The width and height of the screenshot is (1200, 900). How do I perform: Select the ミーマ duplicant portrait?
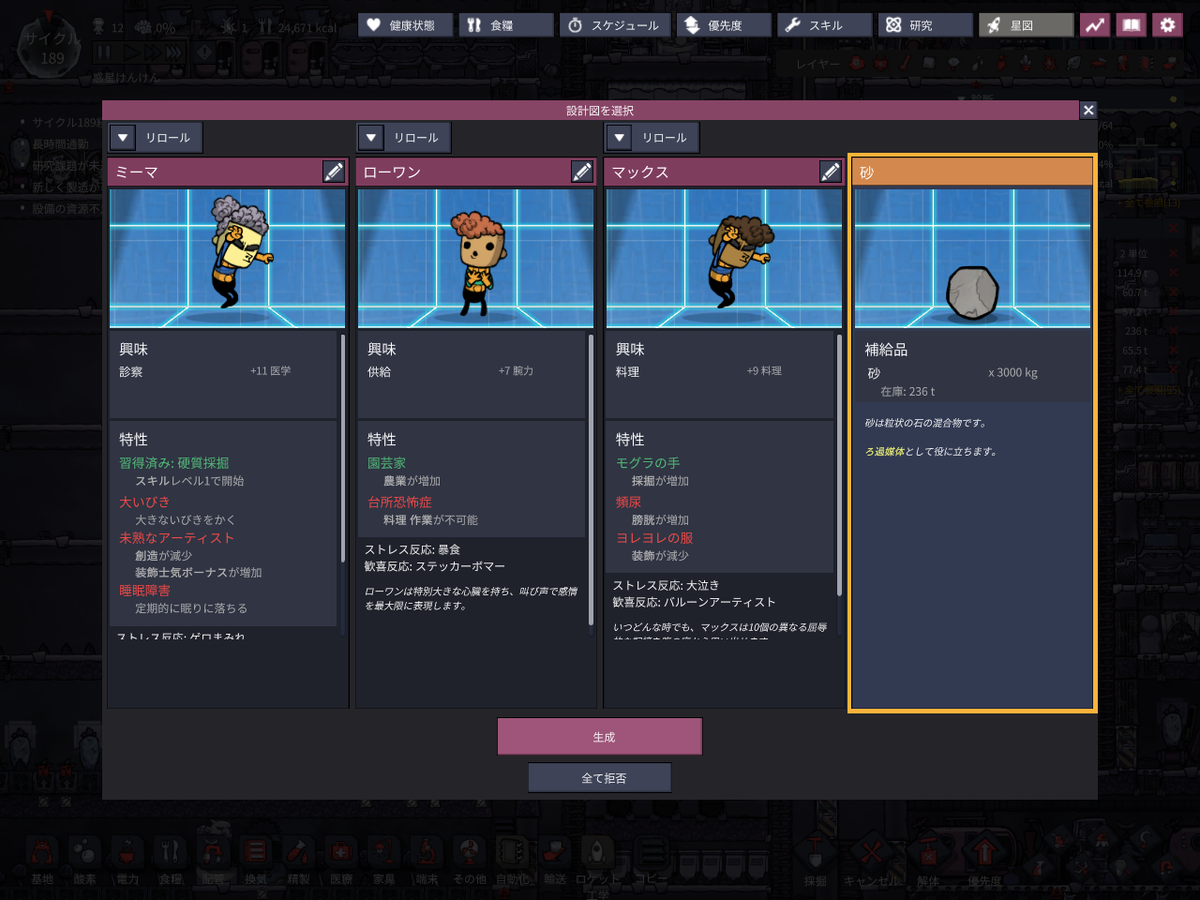point(227,258)
